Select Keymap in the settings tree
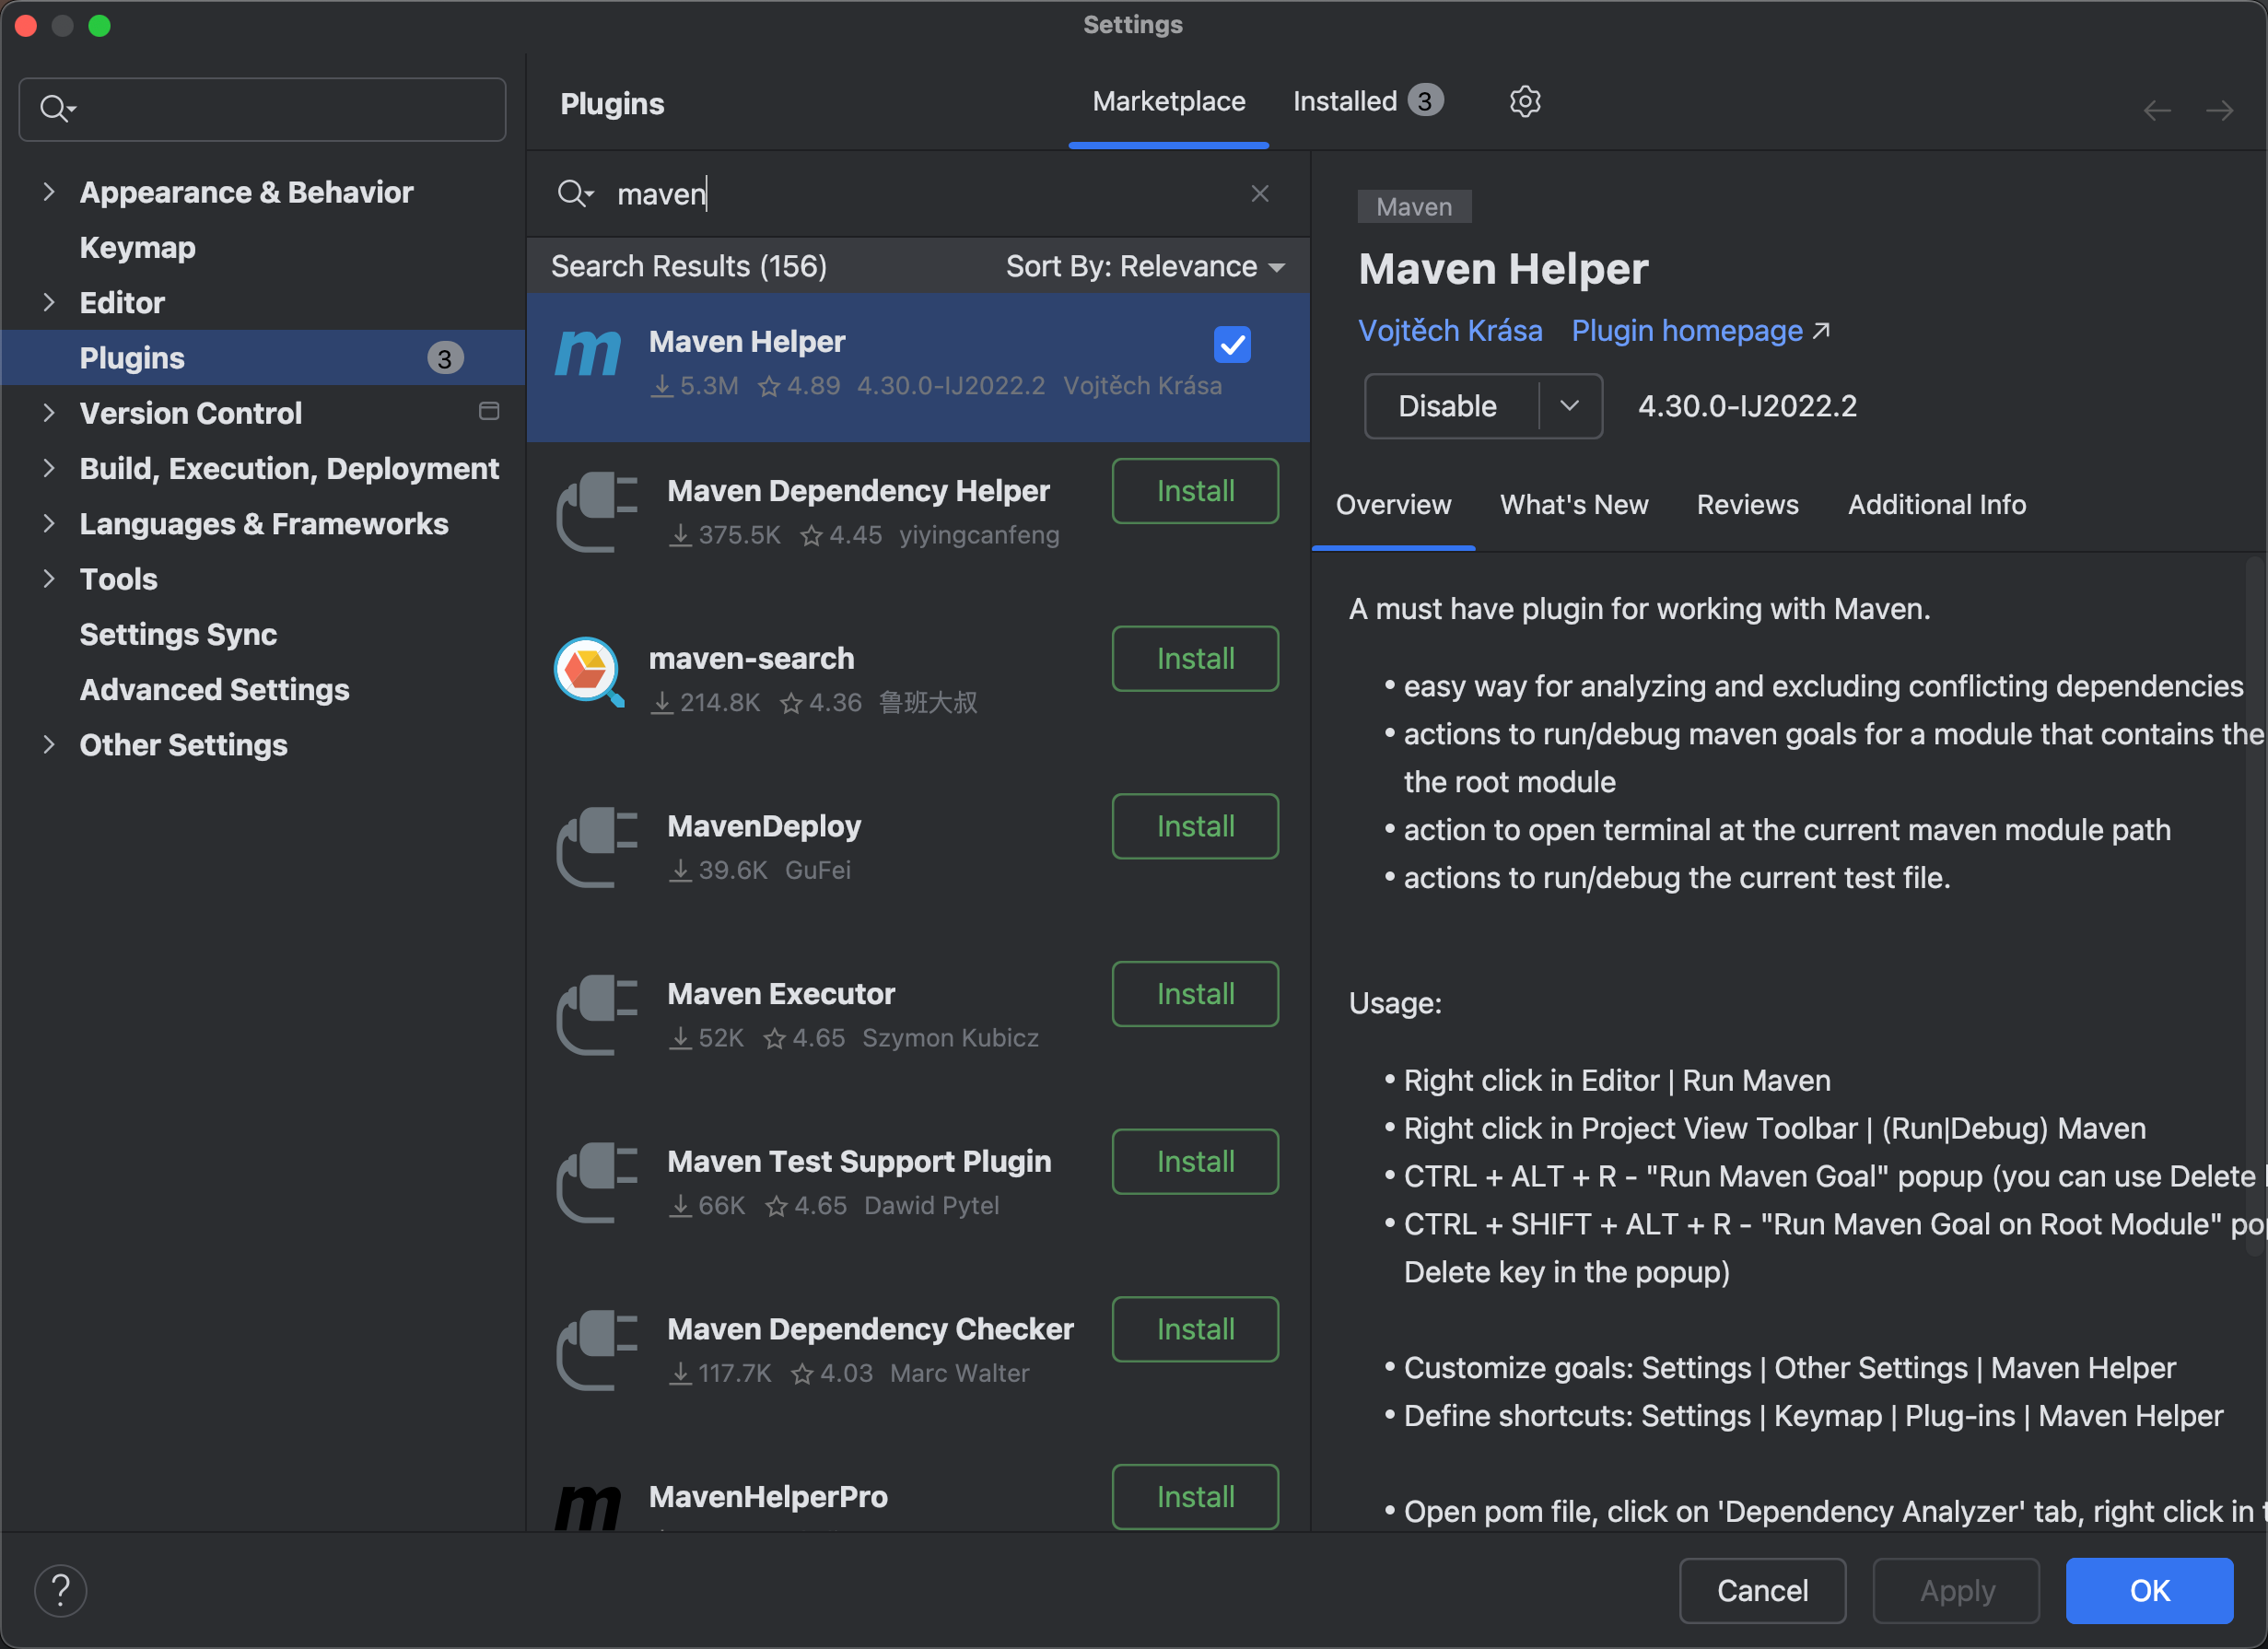2268x1649 pixels. coord(137,247)
